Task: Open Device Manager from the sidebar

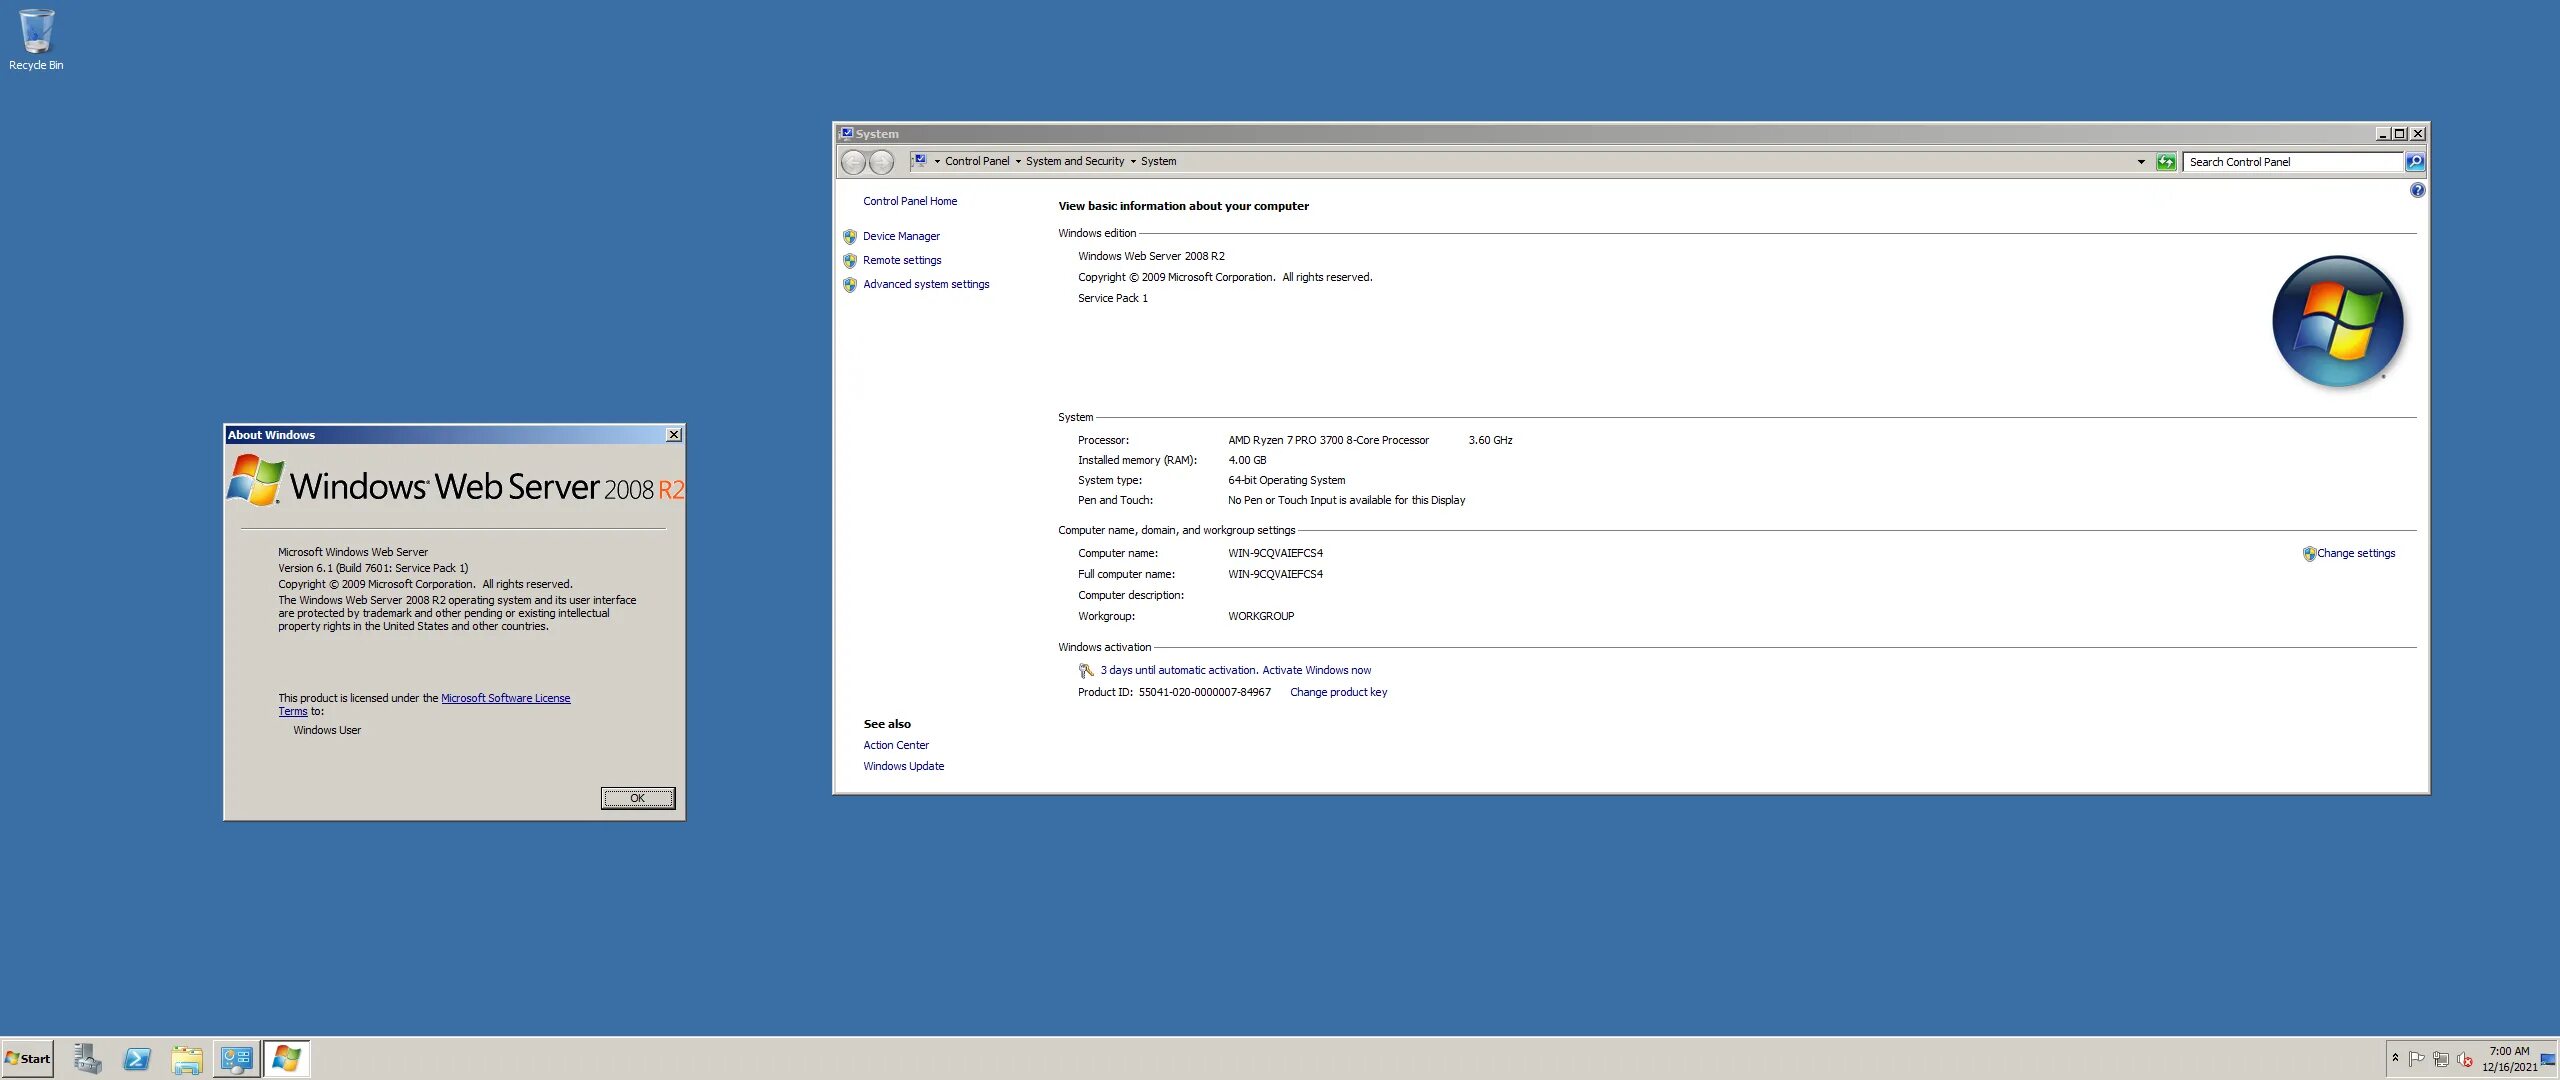Action: tap(901, 236)
